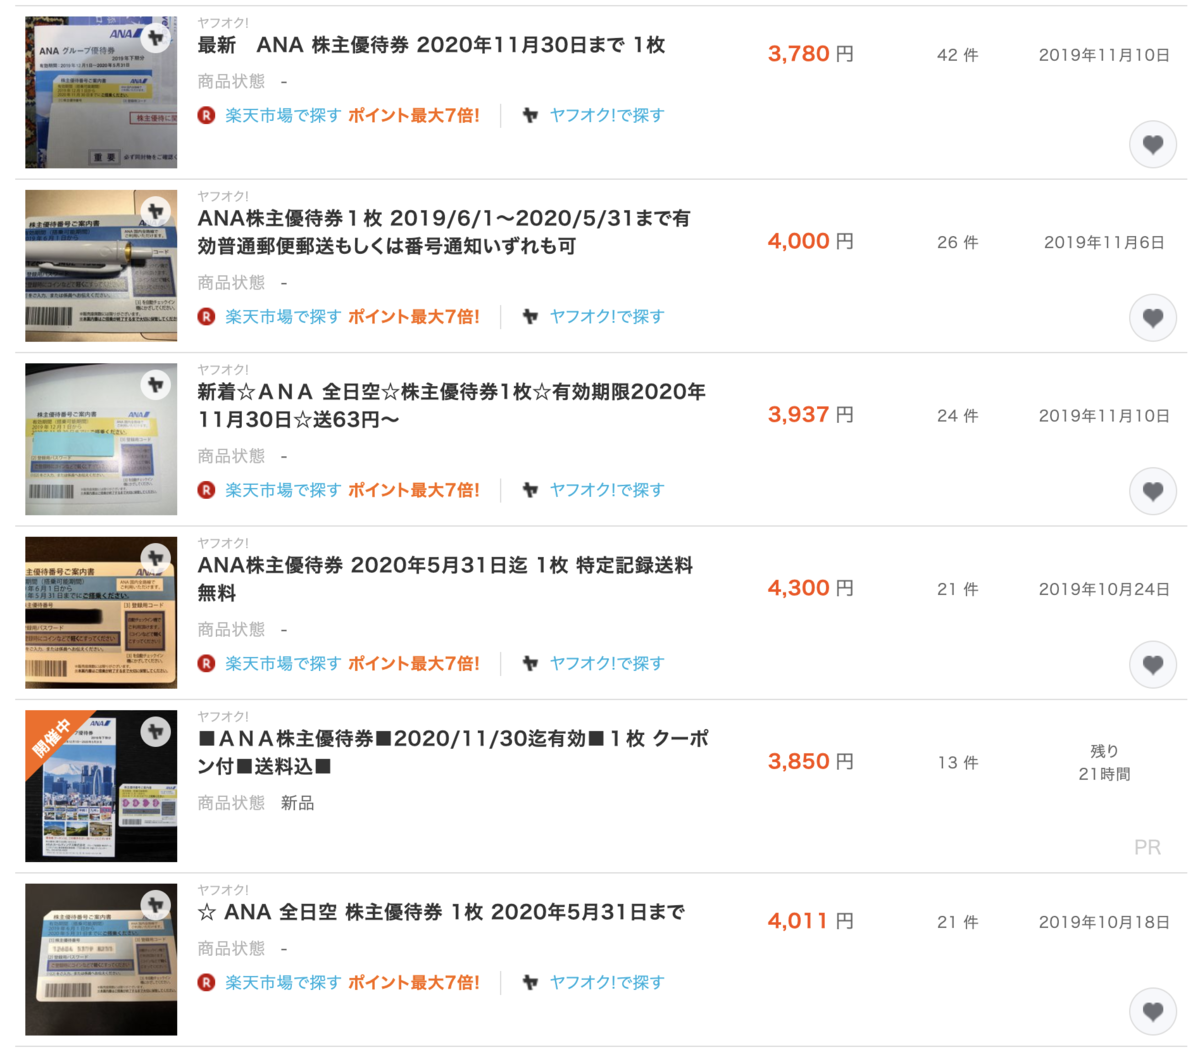Click the PR label on 3,850円 listing
Viewport: 1200px width, 1052px height.
click(x=1147, y=848)
